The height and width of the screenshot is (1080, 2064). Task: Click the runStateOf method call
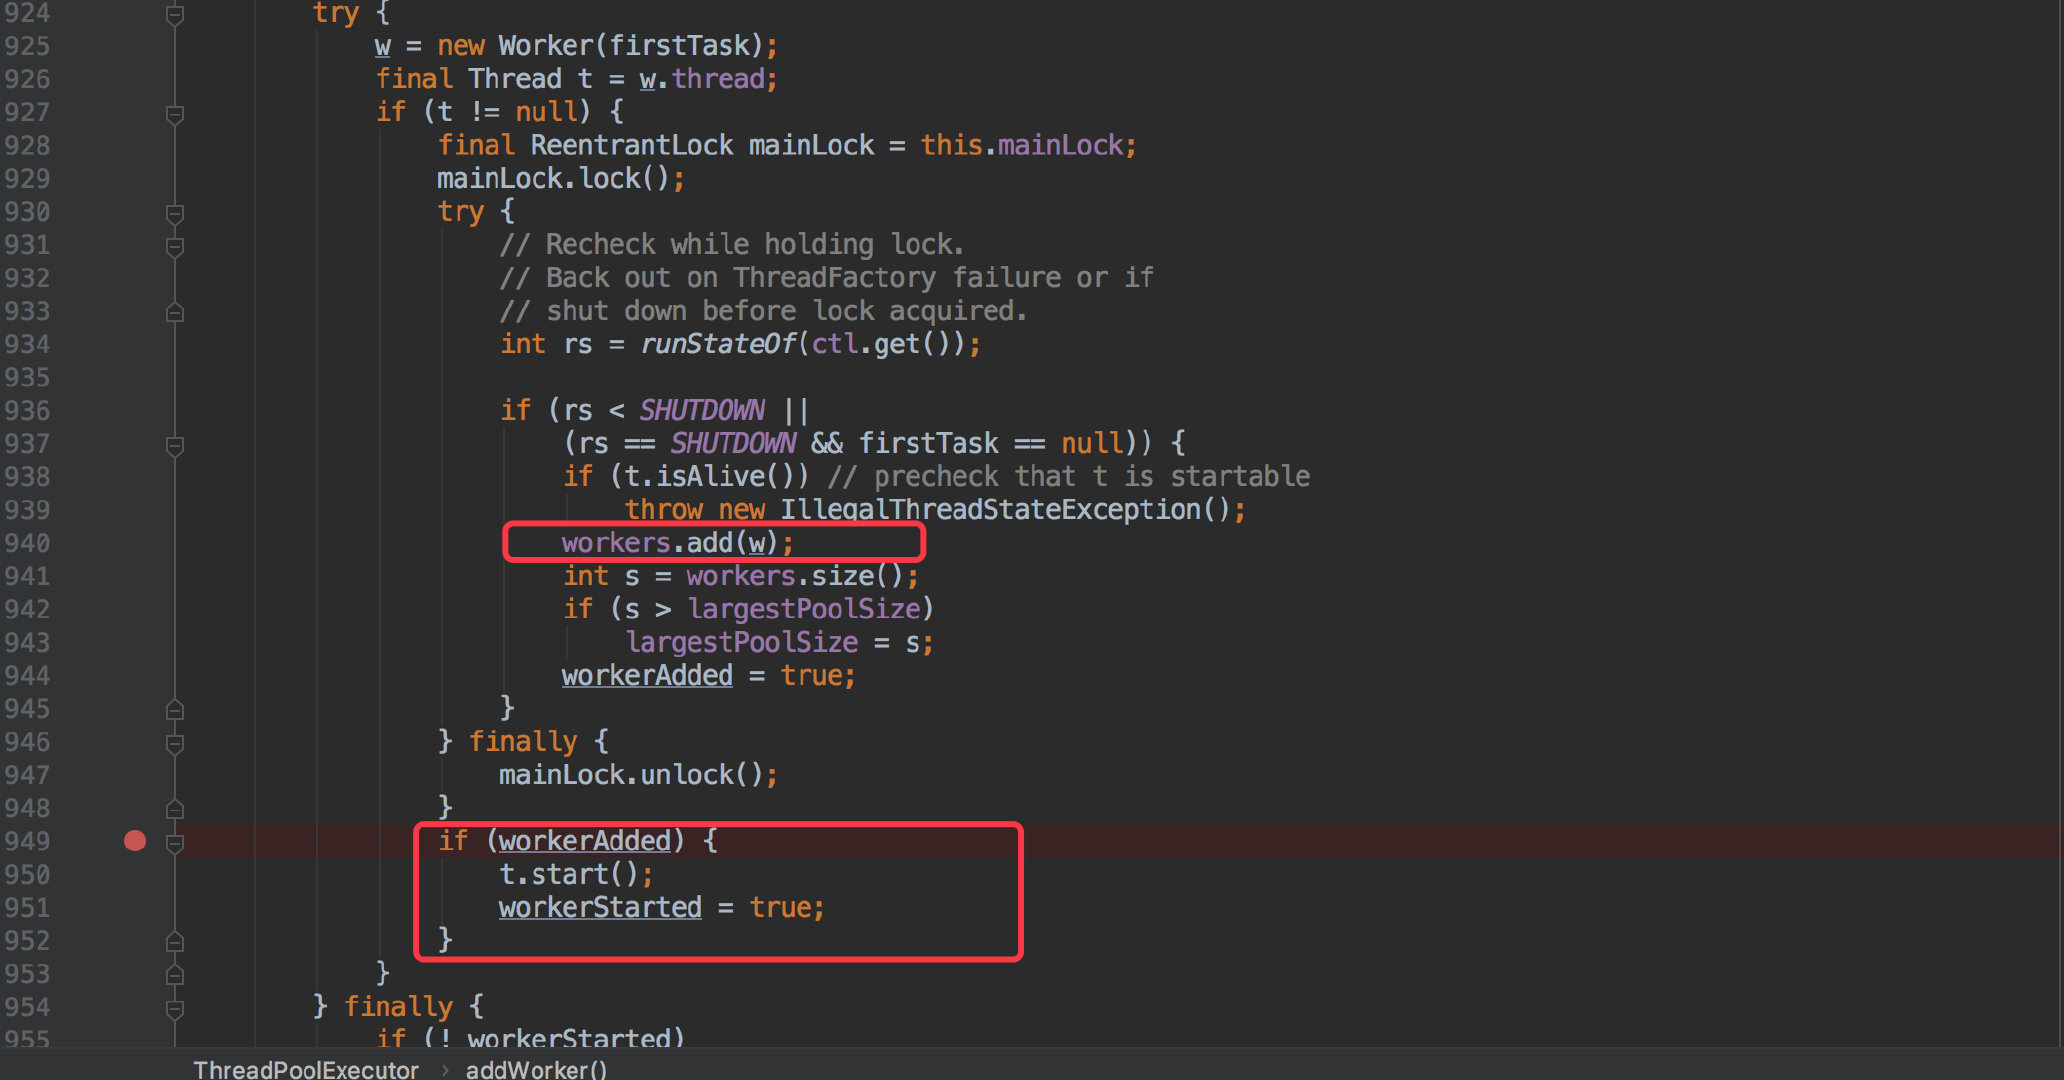[x=718, y=344]
